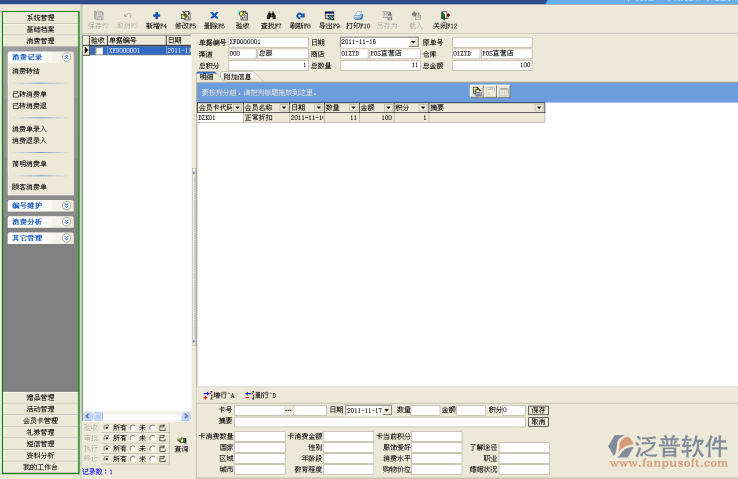Screen dimensions: 738x479
Task: Switch to the 附加信息 tab
Action: (x=238, y=76)
